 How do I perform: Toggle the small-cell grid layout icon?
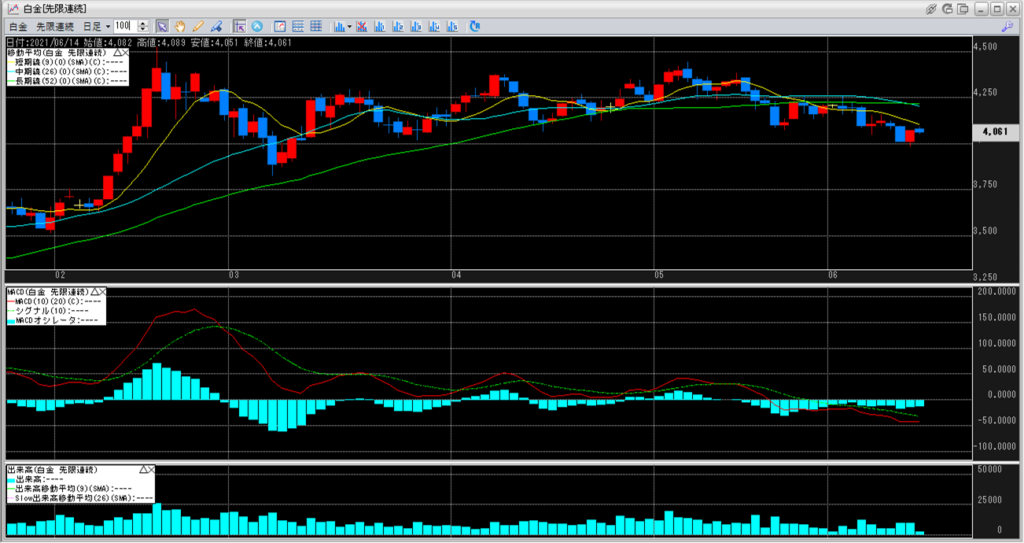click(317, 25)
